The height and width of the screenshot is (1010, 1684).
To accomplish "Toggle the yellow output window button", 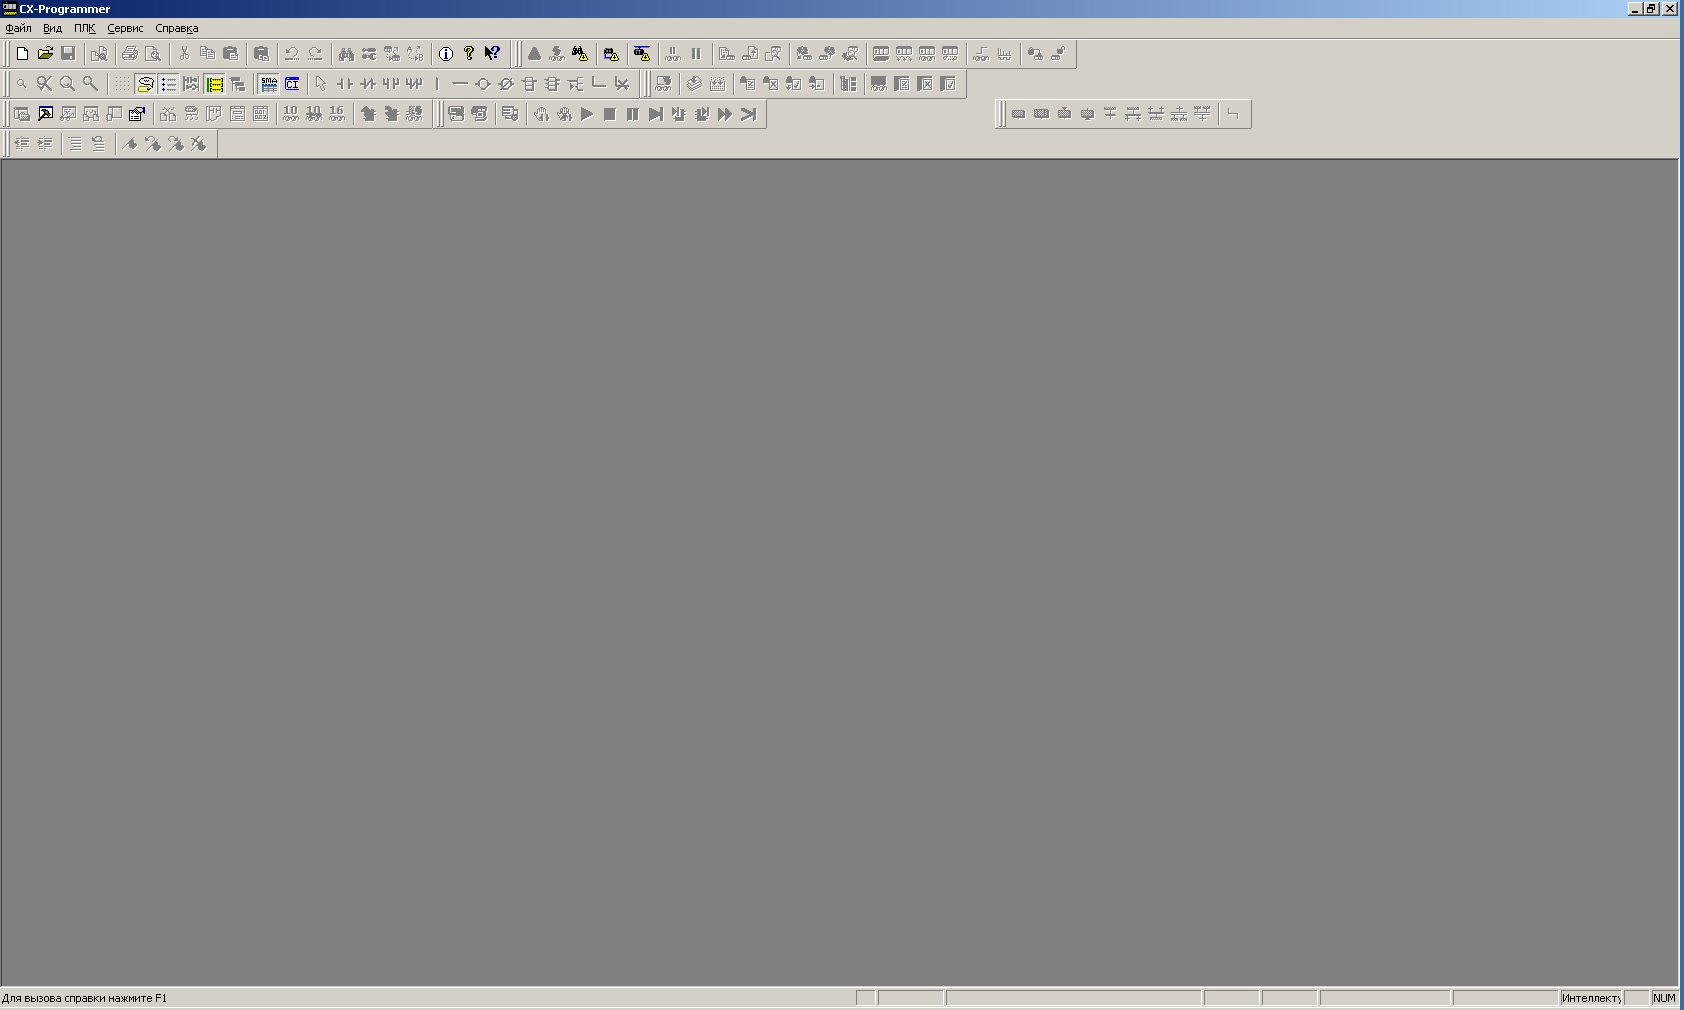I will pyautogui.click(x=214, y=84).
